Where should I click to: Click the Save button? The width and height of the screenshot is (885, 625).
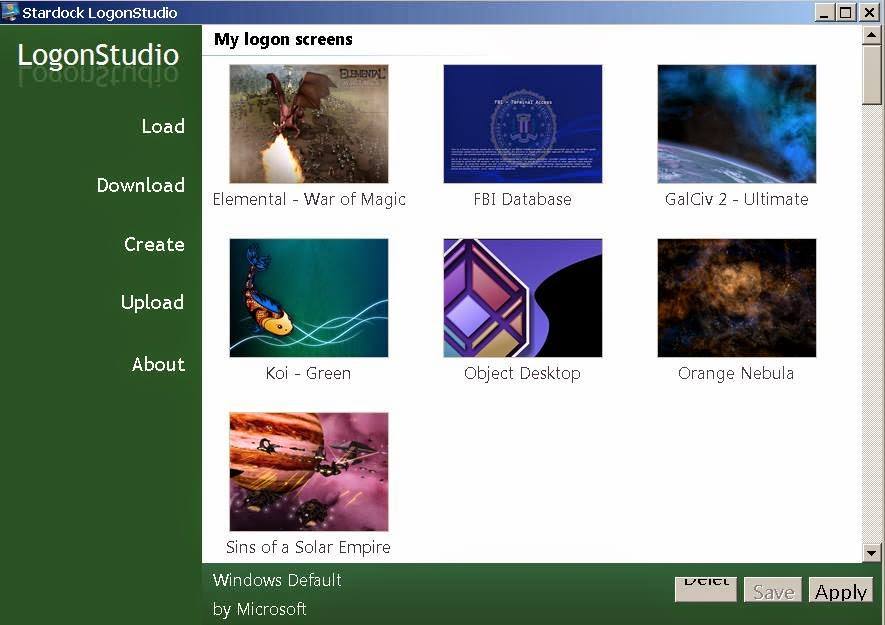[x=773, y=590]
